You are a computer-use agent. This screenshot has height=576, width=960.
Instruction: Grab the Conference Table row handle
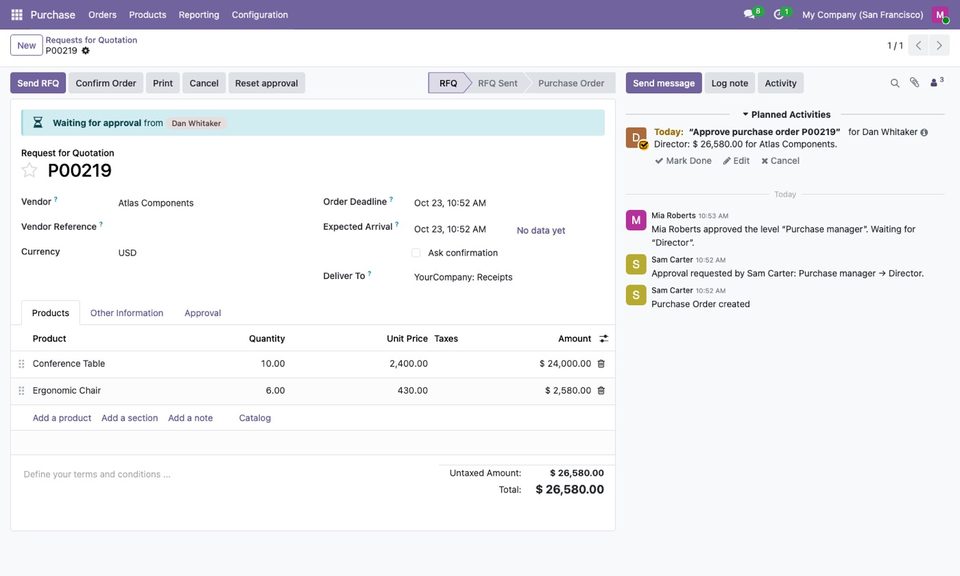tap(21, 364)
